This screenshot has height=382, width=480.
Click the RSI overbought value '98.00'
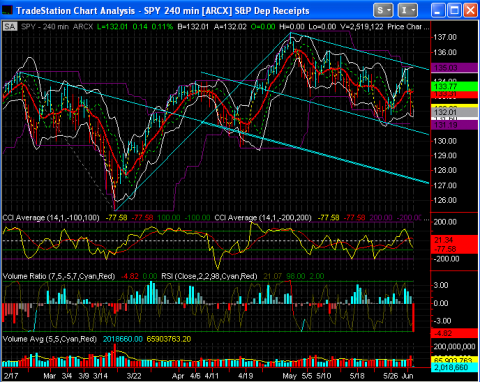coord(295,277)
